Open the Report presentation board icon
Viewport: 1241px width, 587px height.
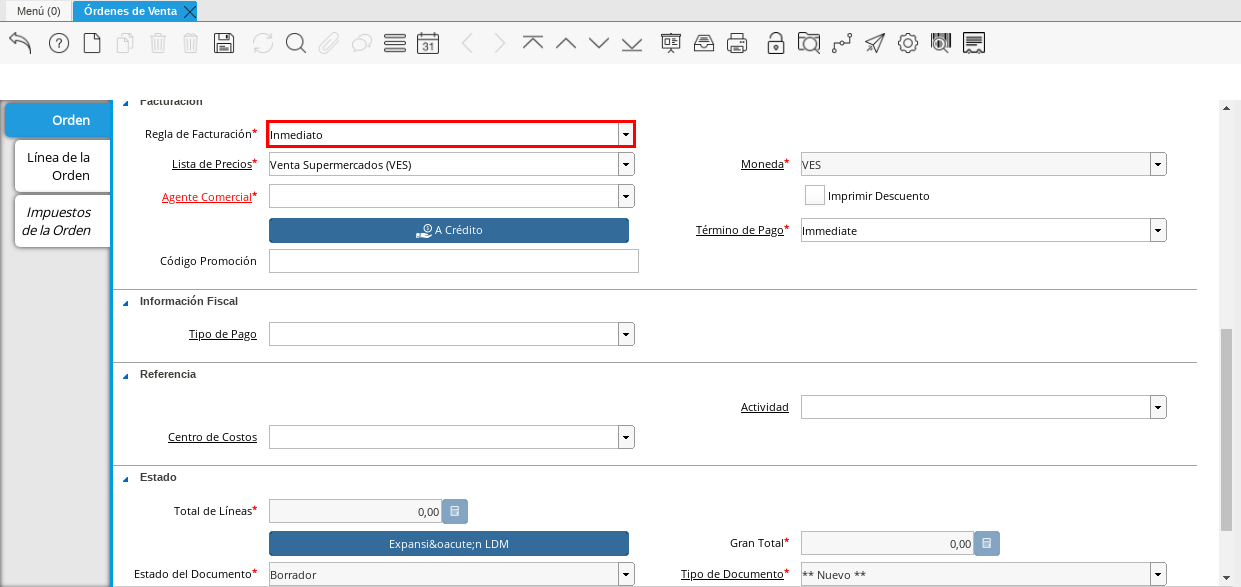(x=671, y=43)
